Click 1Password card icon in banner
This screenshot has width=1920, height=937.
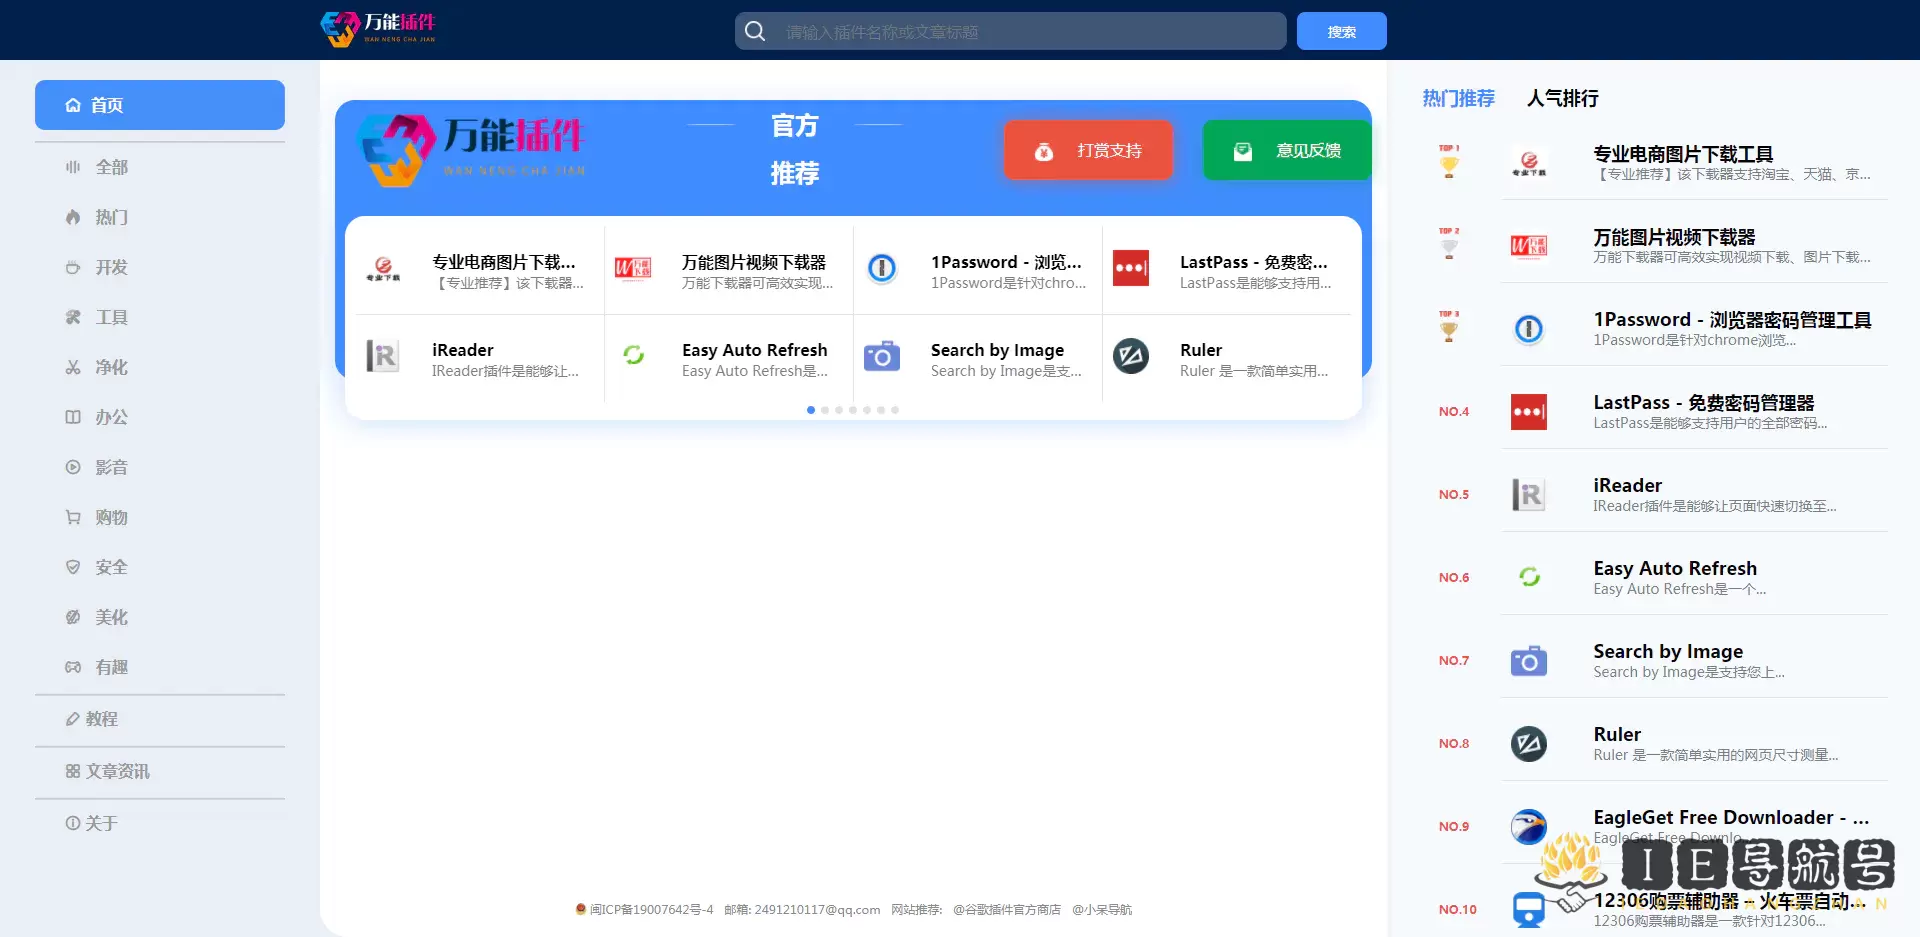[x=882, y=268]
